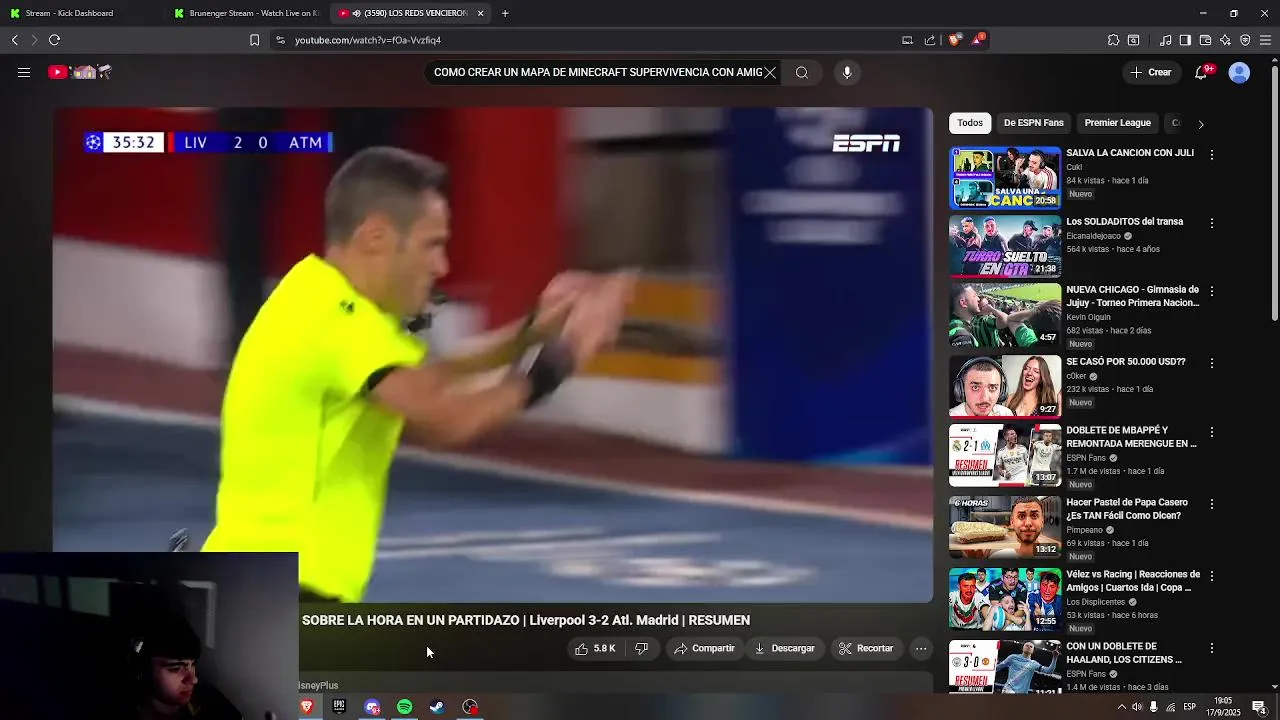Screen dimensions: 1280x720
Task: Reload the current page
Action: (54, 40)
